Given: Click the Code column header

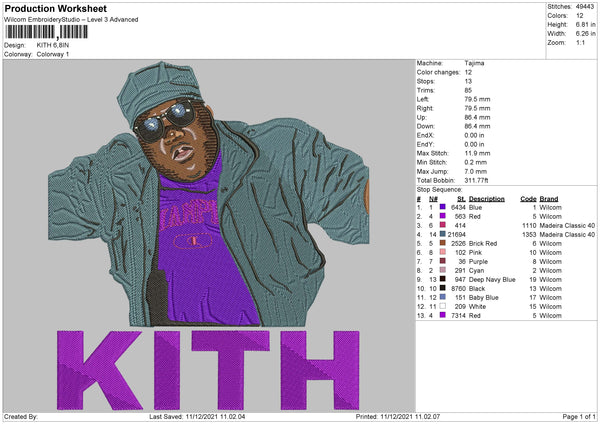Looking at the screenshot, I should pos(528,199).
